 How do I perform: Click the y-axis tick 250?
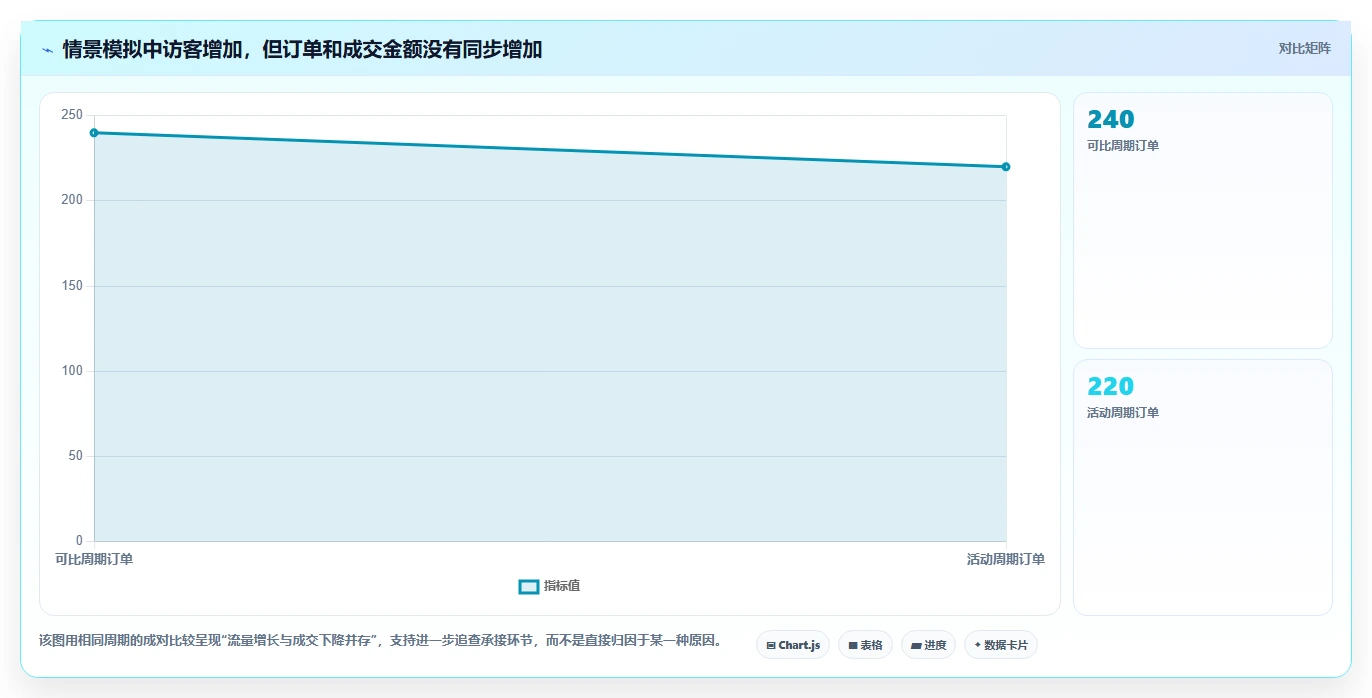(72, 115)
